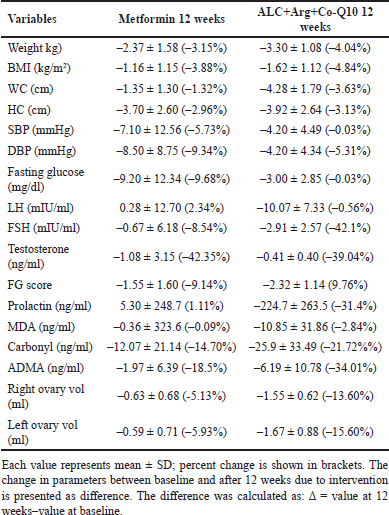
Task: Click the Variables column header
Action: click(x=32, y=19)
